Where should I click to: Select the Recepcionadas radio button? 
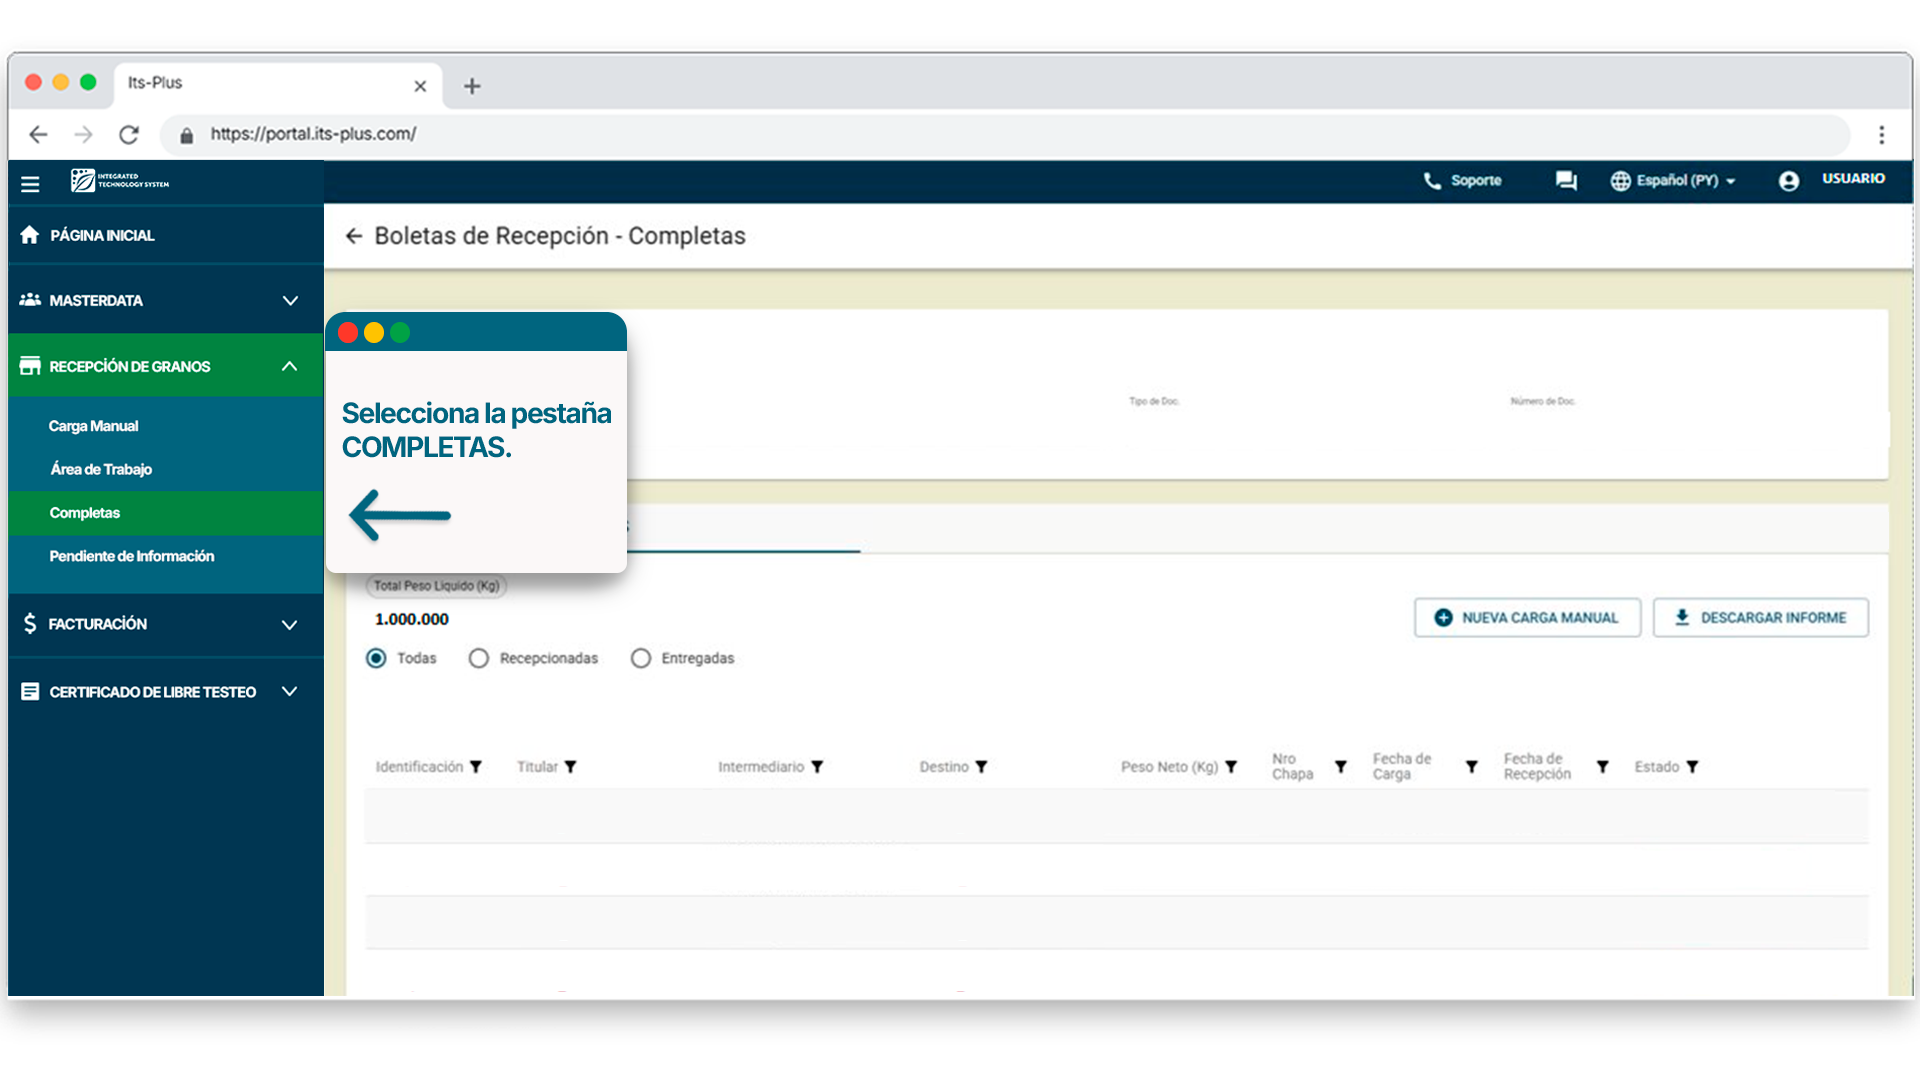pos(479,658)
